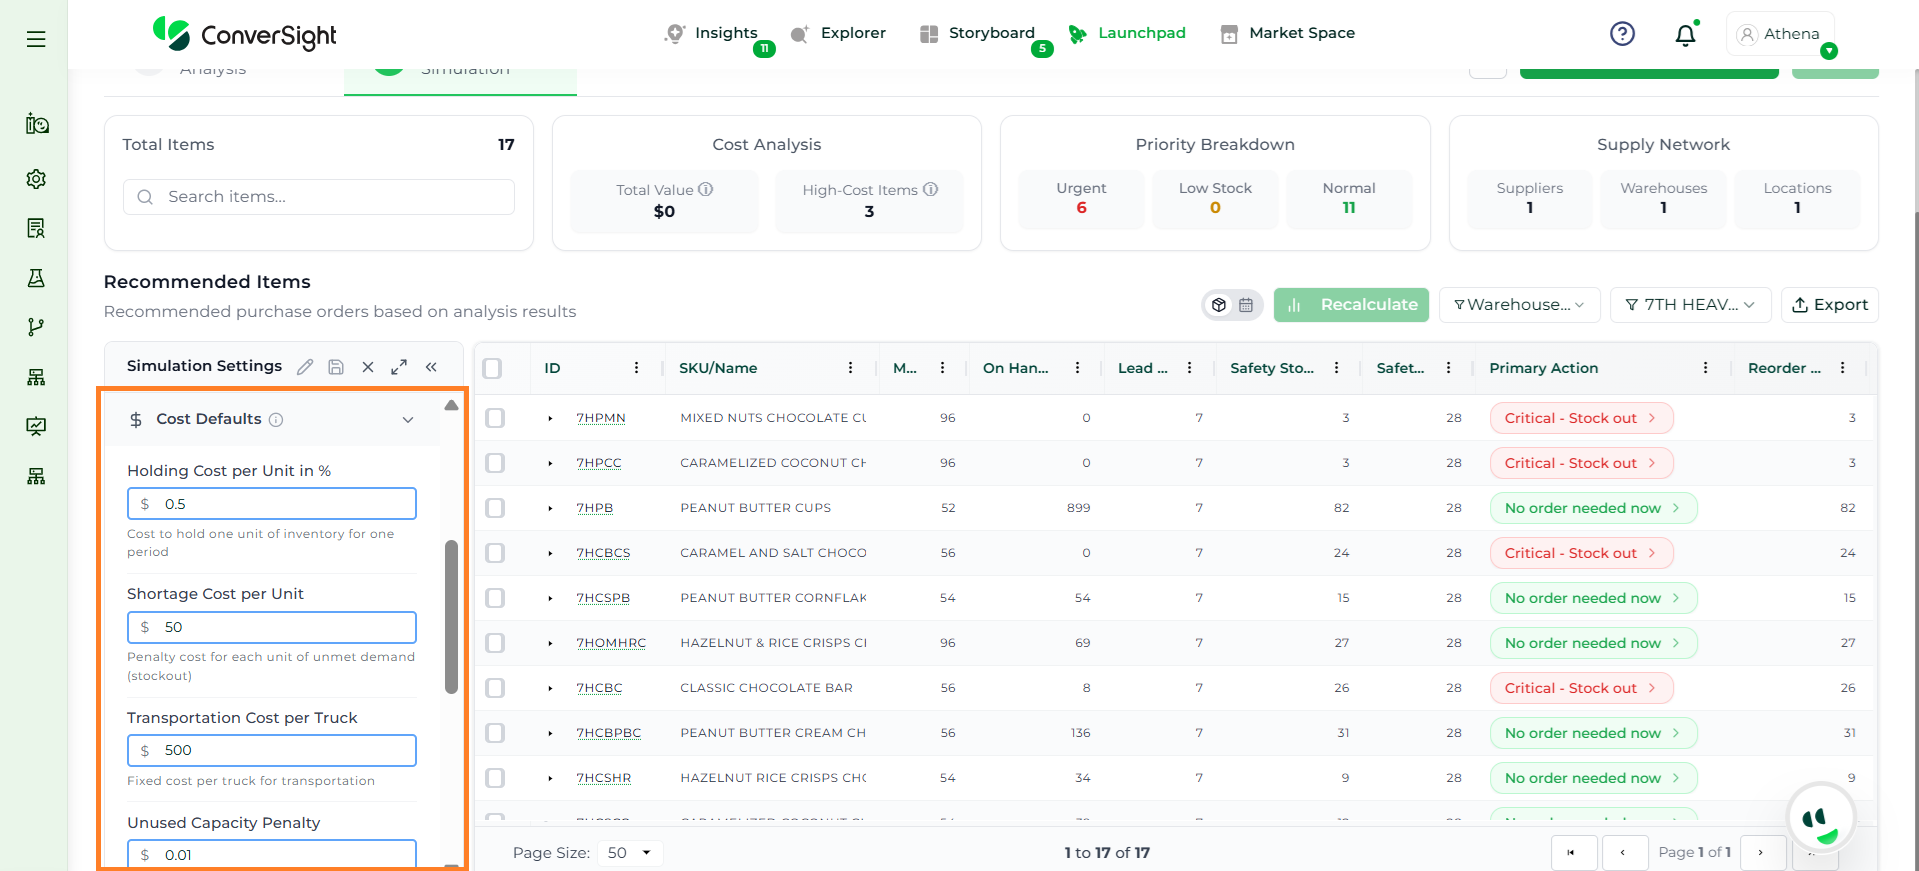This screenshot has height=871, width=1919.
Task: Open the notifications bell
Action: click(1685, 35)
